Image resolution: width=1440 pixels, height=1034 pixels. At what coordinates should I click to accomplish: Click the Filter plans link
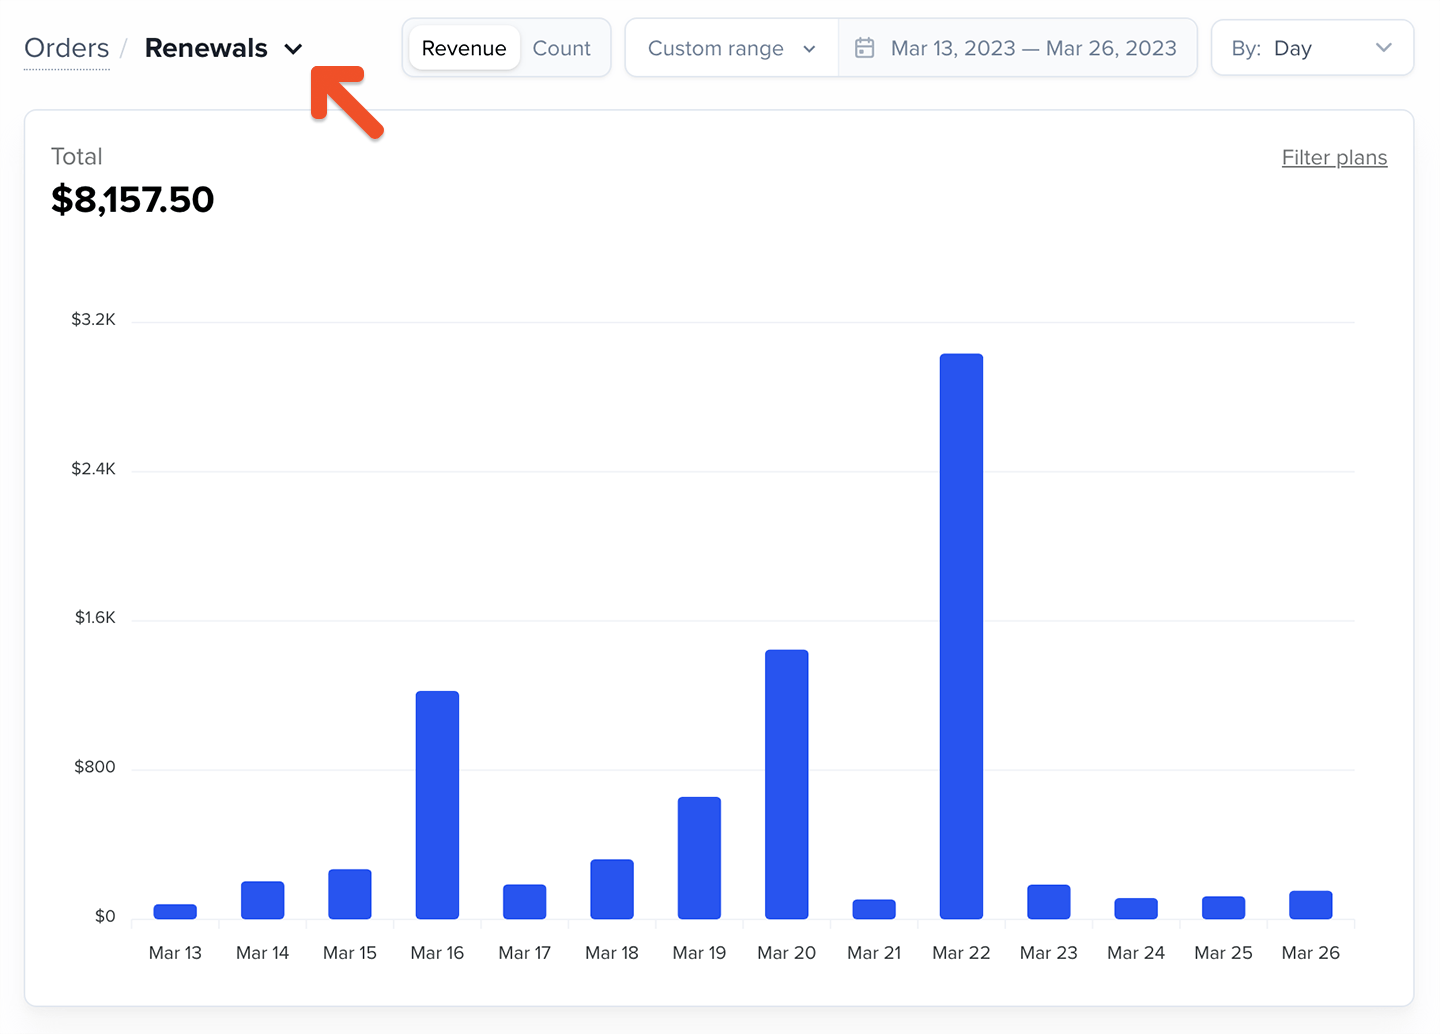coord(1334,158)
